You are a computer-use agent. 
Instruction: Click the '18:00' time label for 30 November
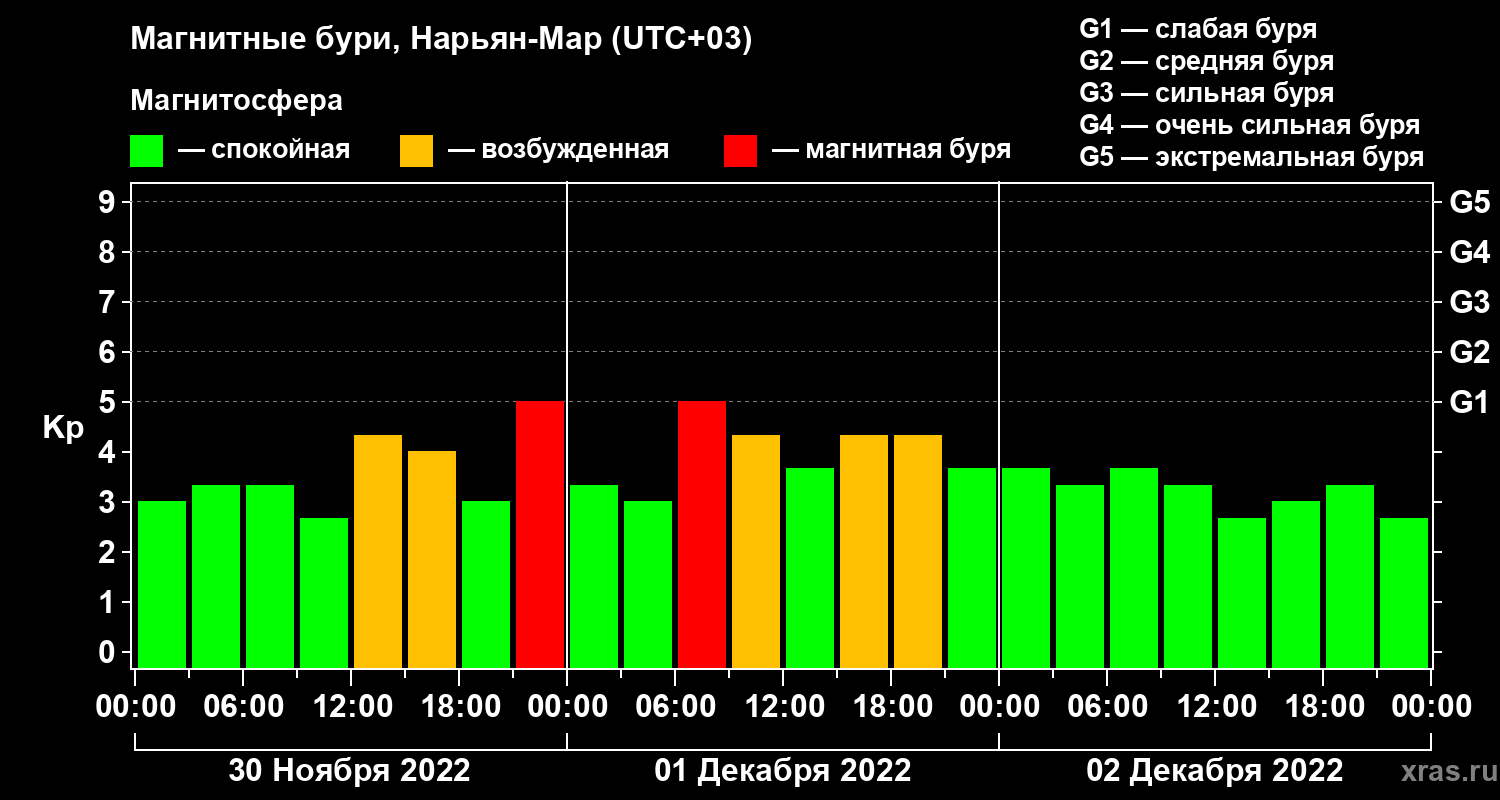459,707
